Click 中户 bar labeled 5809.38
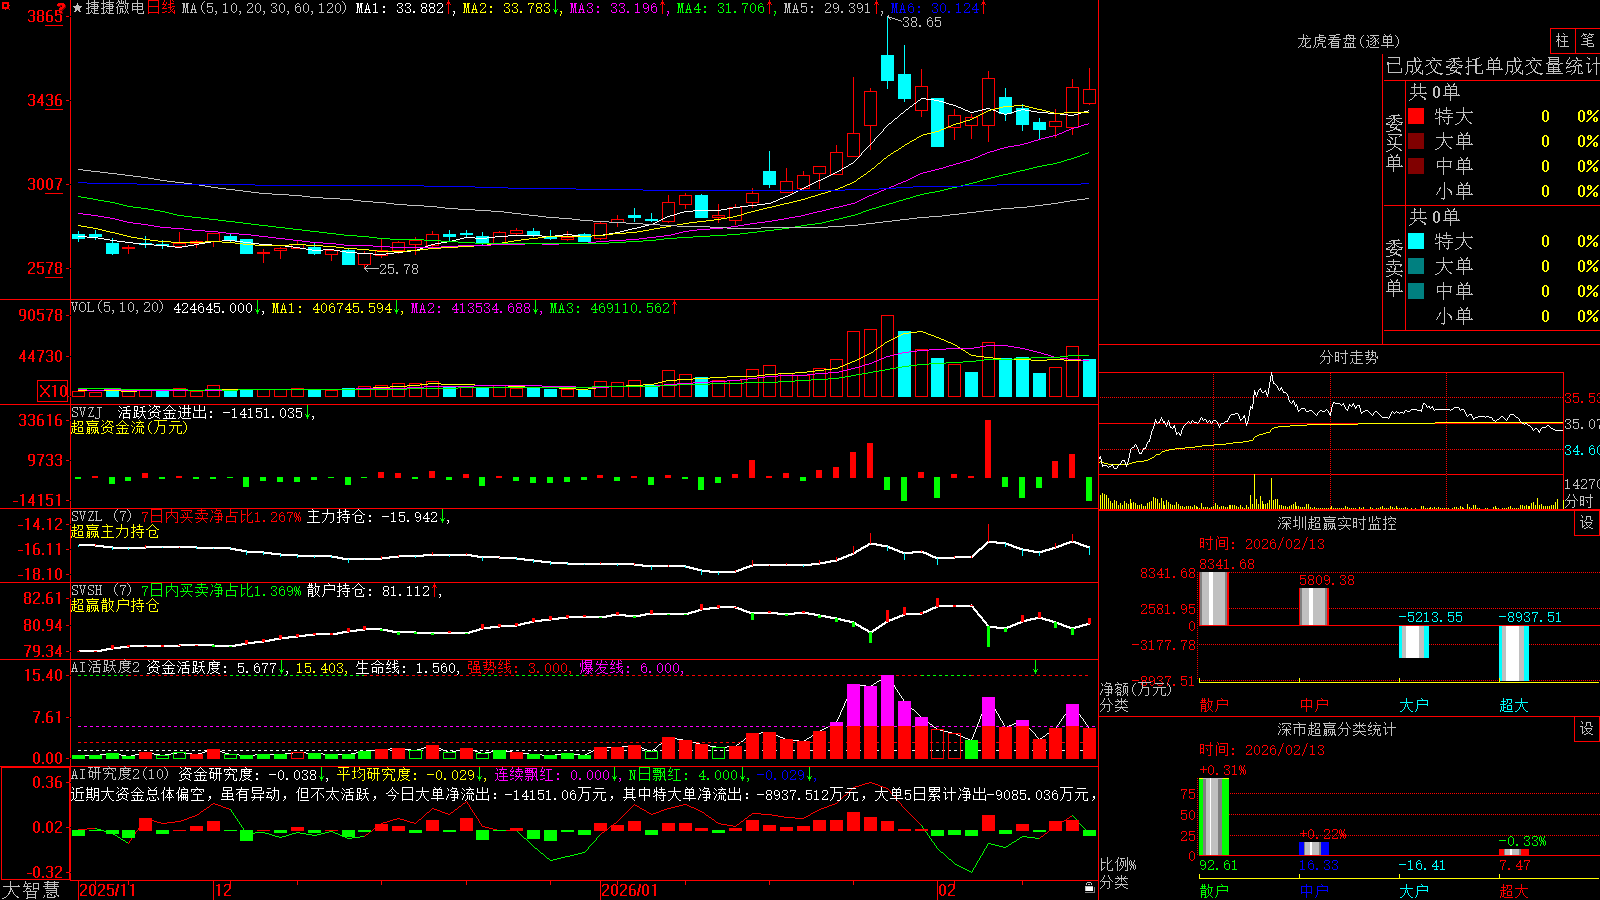 (x=1313, y=607)
